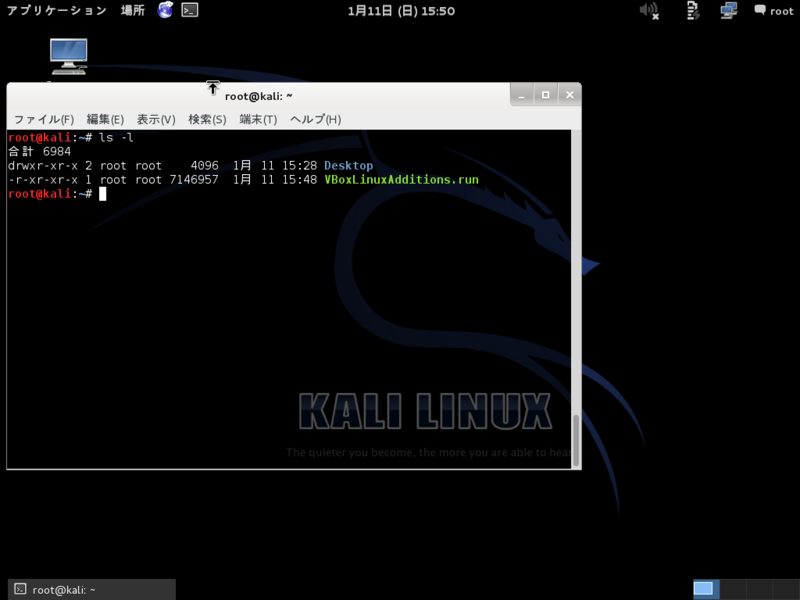Open terminal ヘルプ(H) menu

click(316, 119)
